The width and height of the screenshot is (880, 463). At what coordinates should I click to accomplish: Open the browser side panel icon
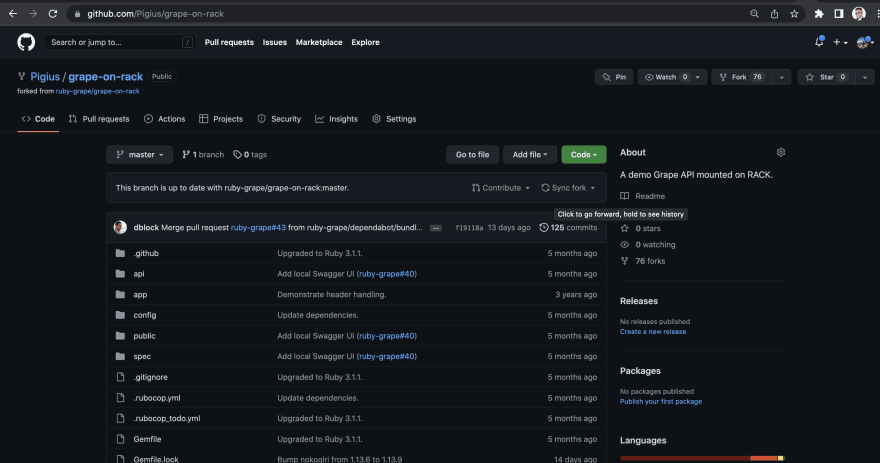point(838,13)
